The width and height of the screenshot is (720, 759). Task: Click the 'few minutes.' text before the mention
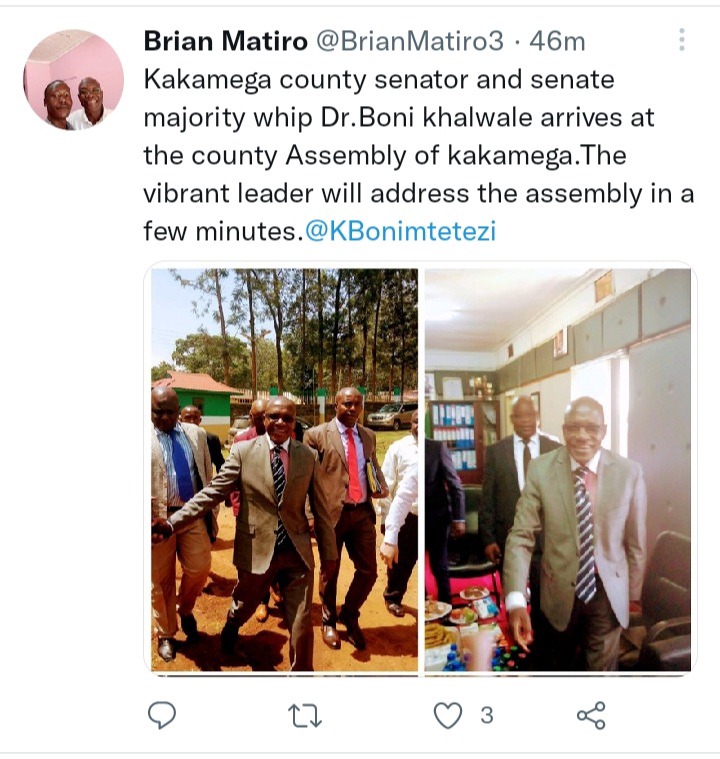point(220,231)
